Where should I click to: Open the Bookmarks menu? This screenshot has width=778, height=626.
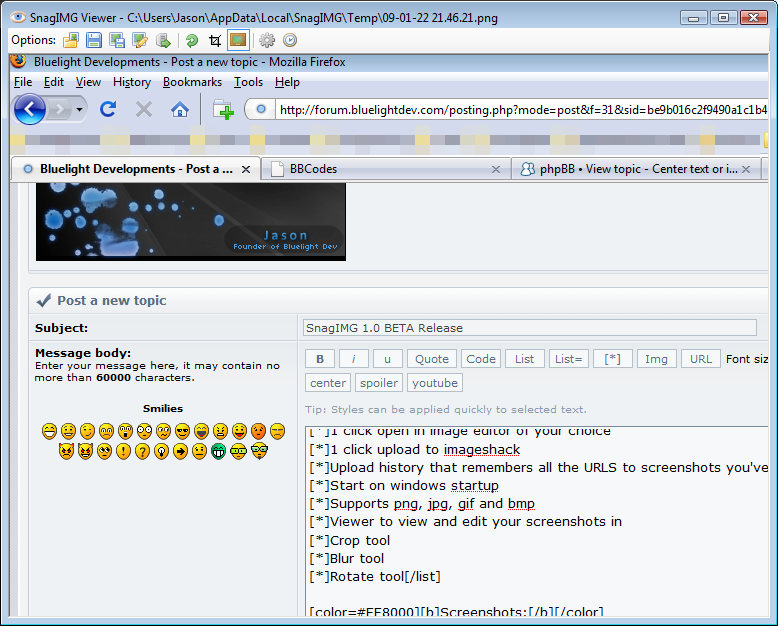193,82
